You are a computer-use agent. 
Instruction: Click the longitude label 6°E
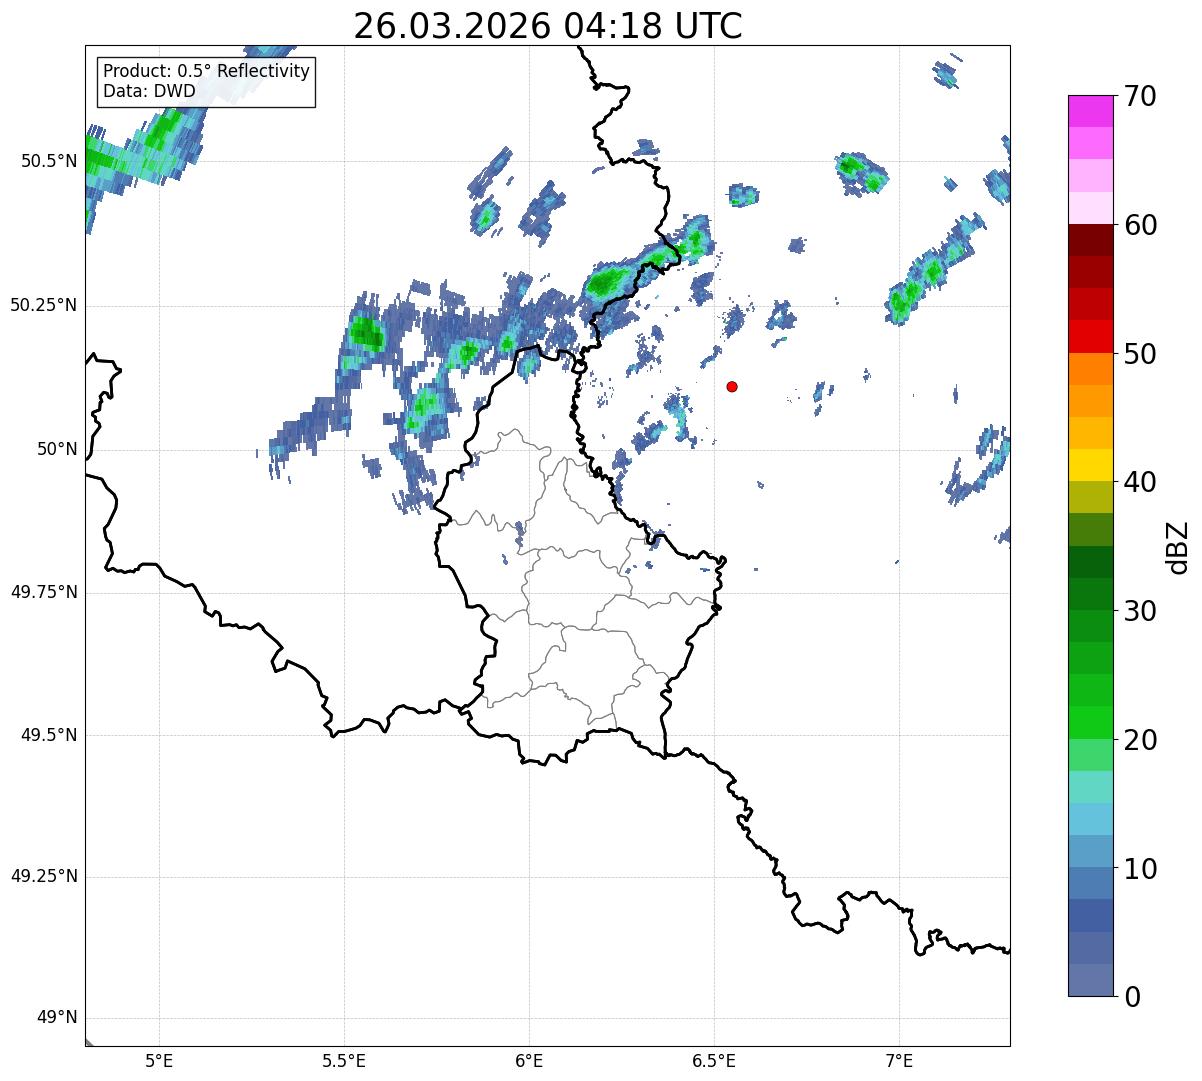coord(529,1060)
